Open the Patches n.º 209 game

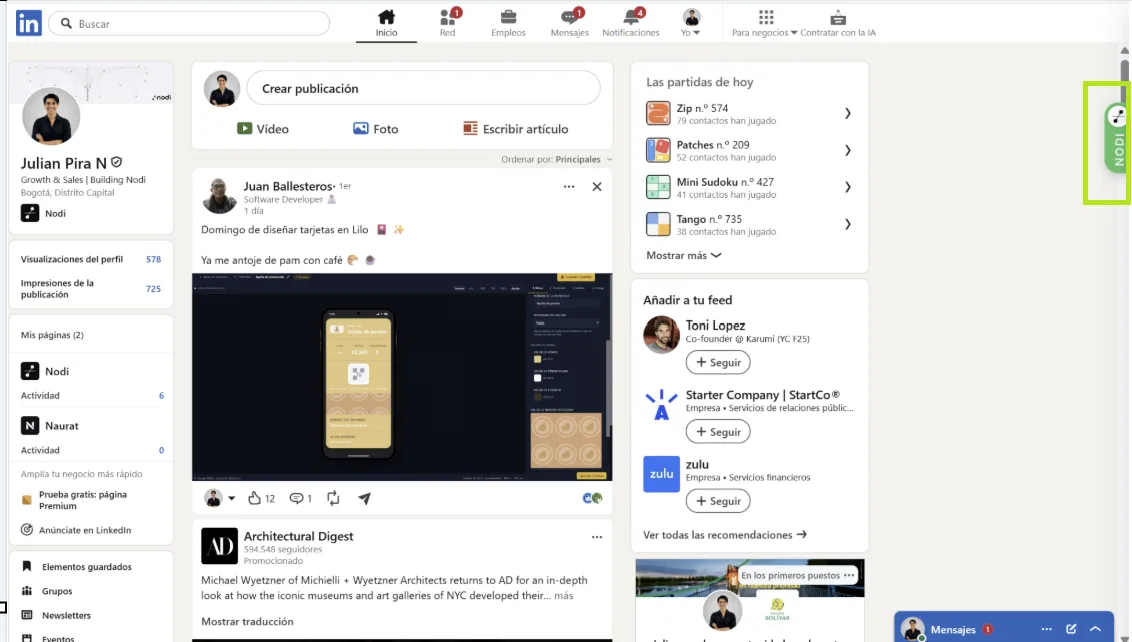click(x=749, y=150)
